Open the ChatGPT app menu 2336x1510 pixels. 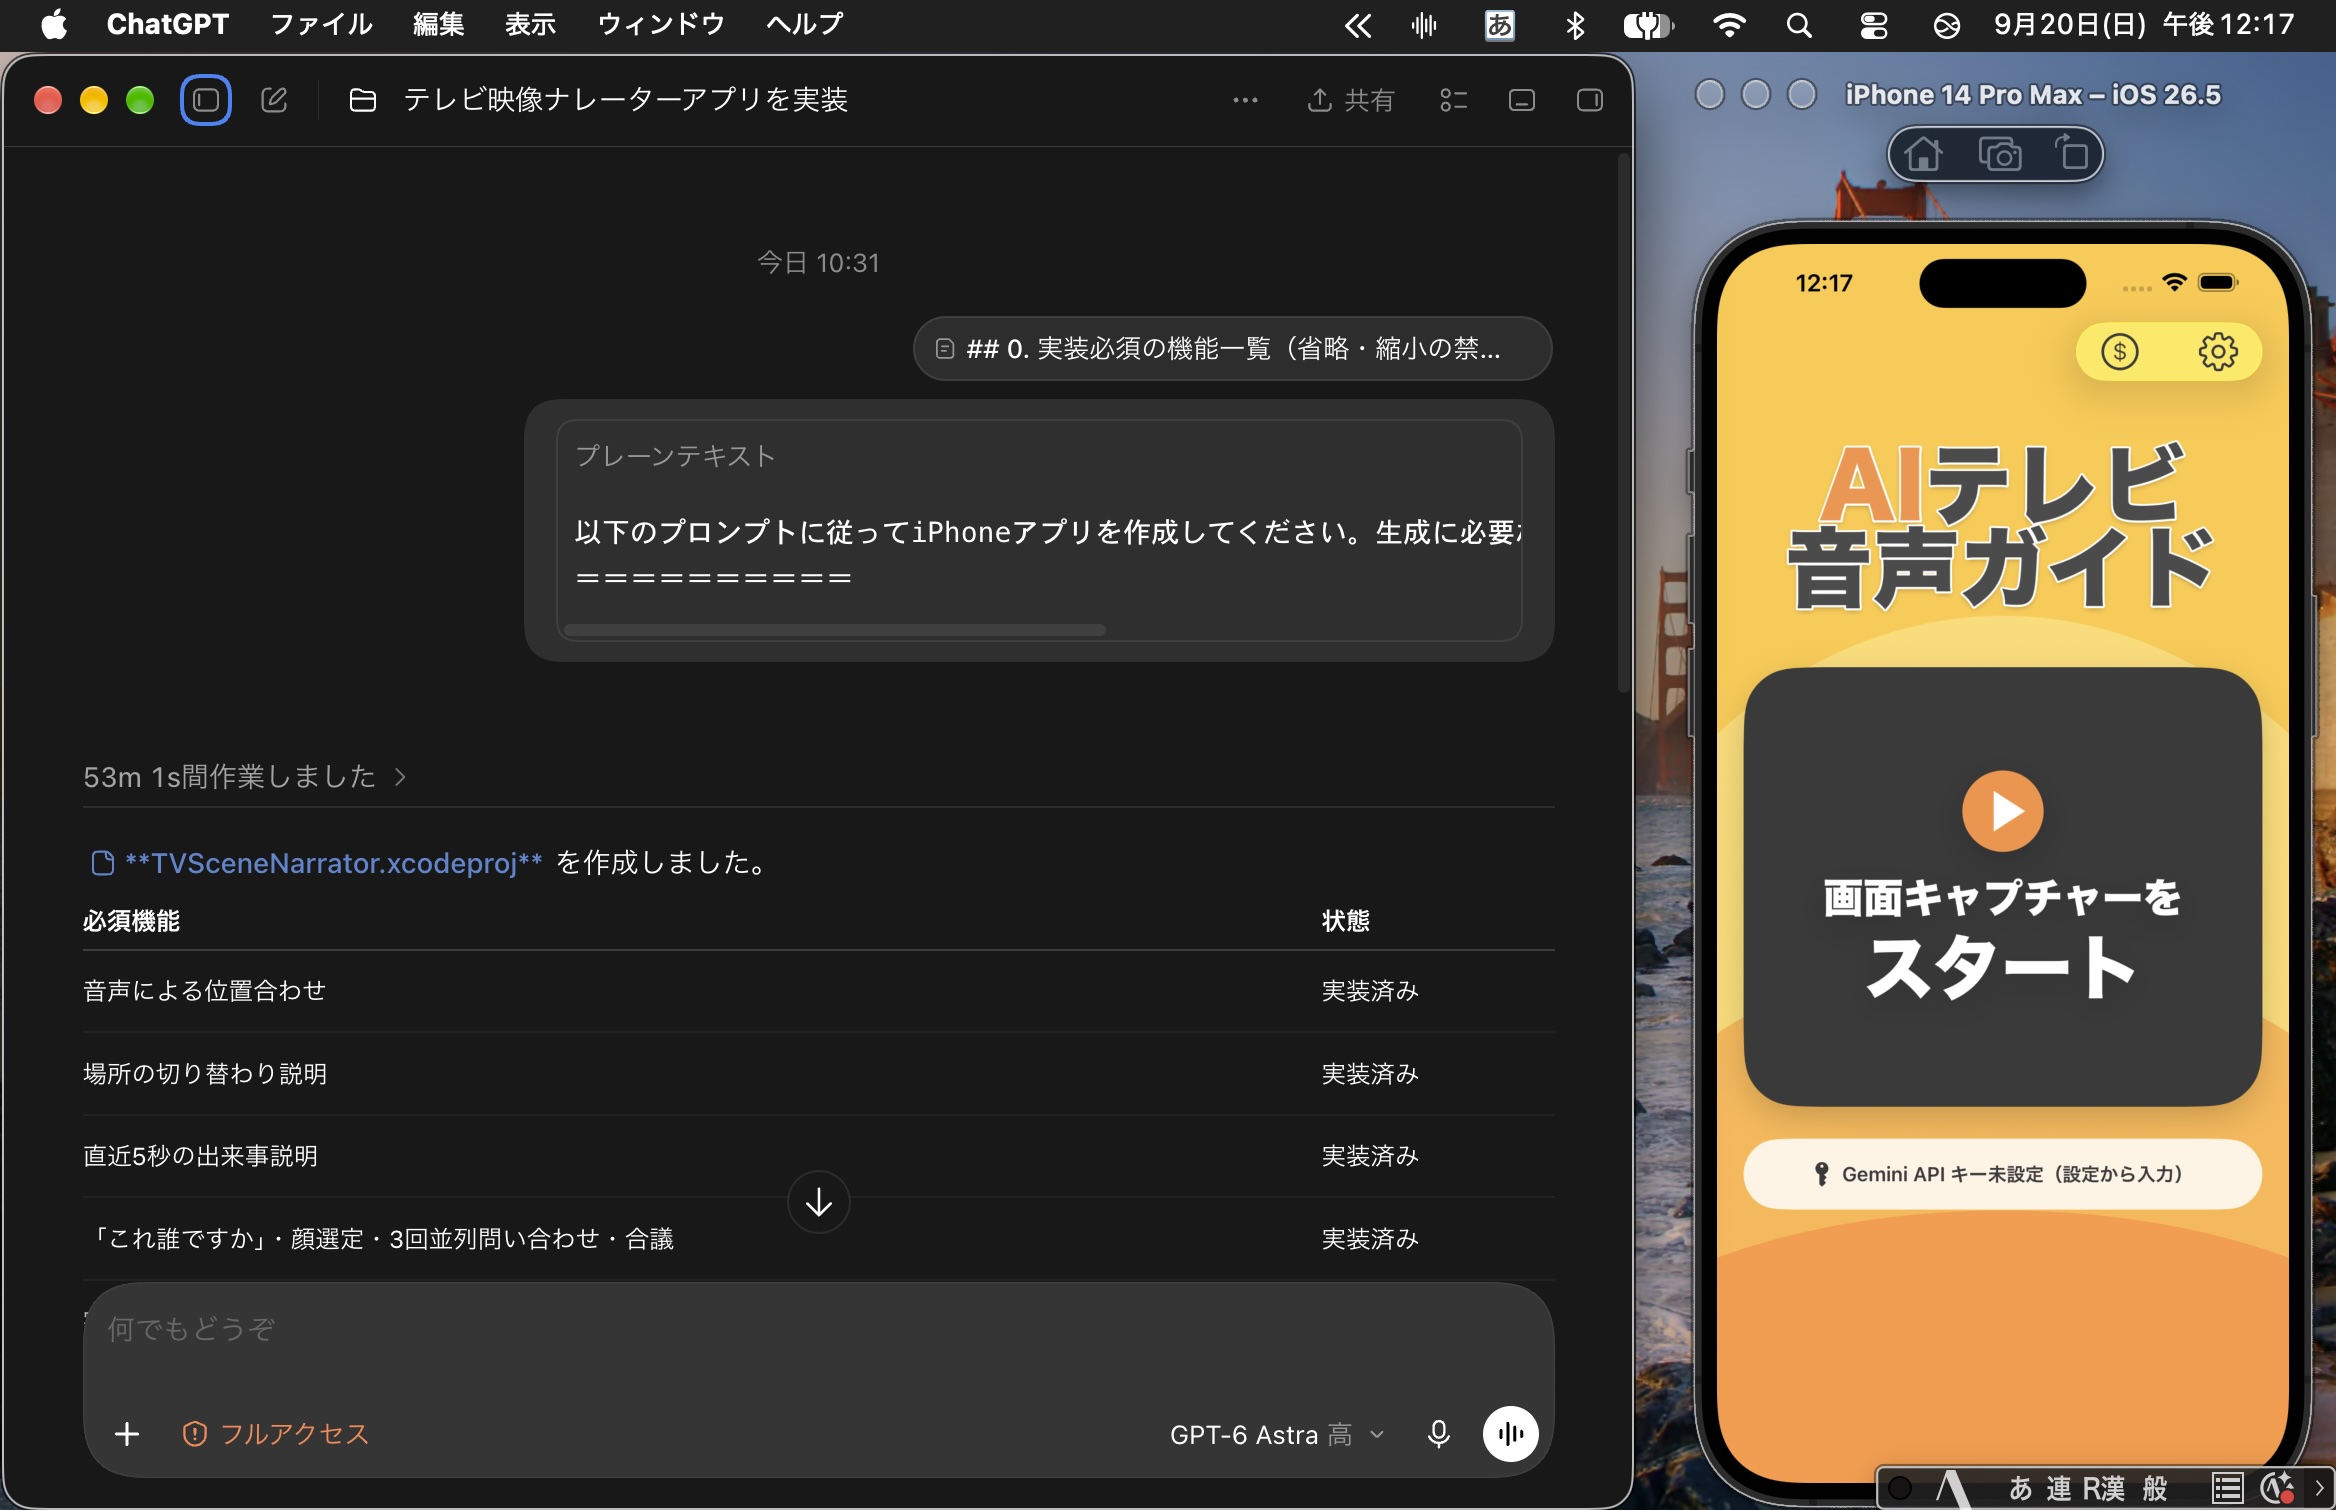pyautogui.click(x=168, y=24)
